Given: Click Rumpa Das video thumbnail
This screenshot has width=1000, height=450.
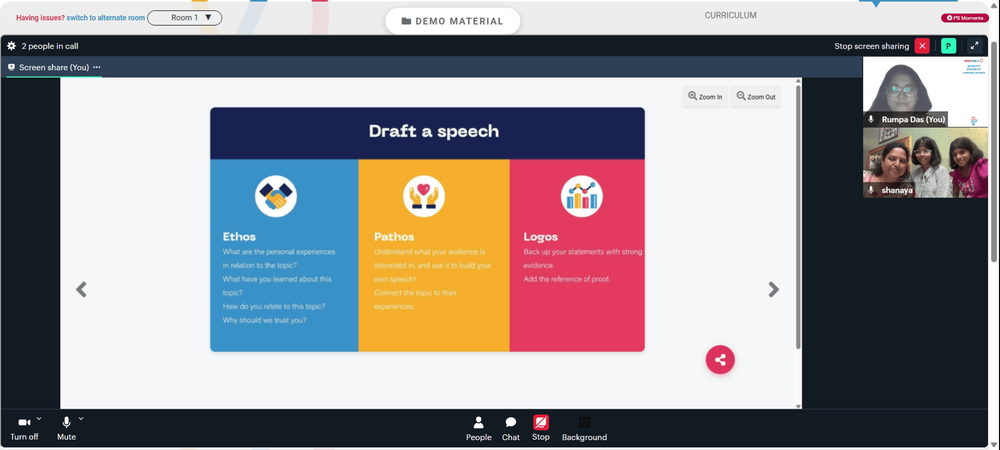Looking at the screenshot, I should click(925, 92).
